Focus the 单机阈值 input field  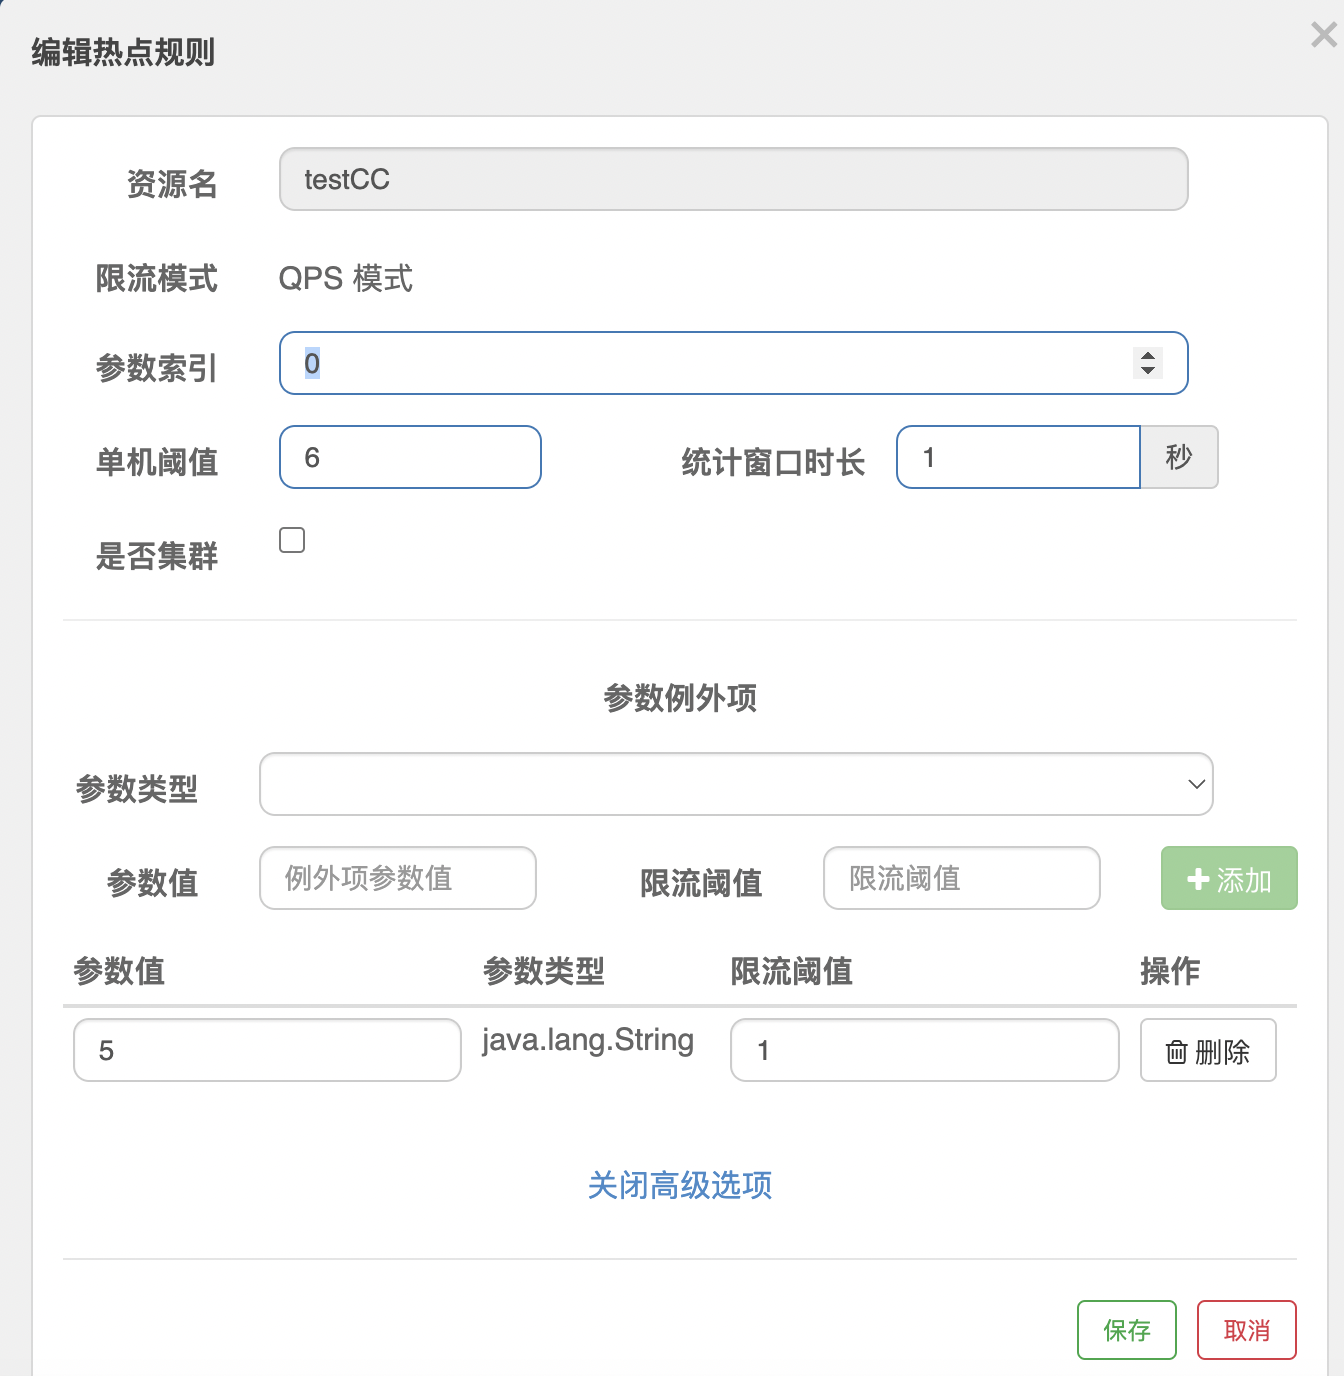click(410, 458)
